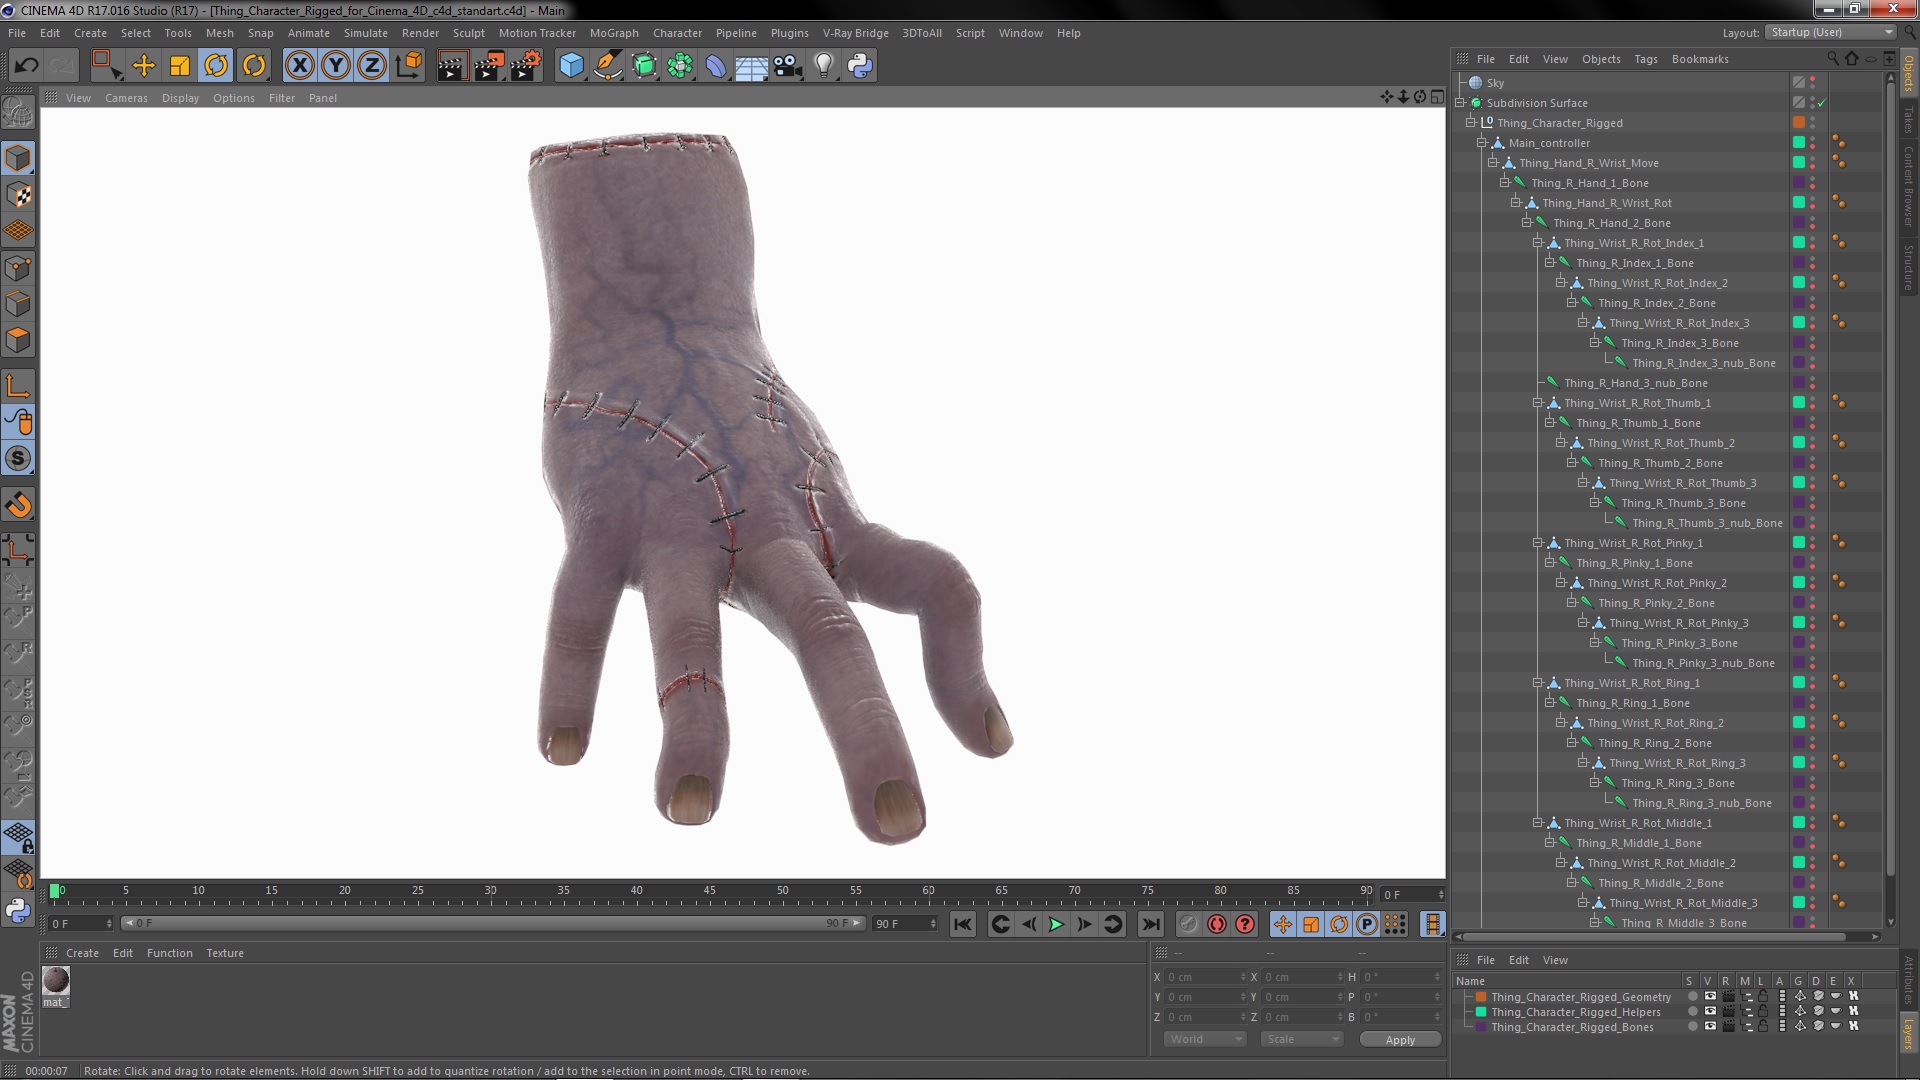
Task: Open the MoGraph menu
Action: [x=614, y=33]
